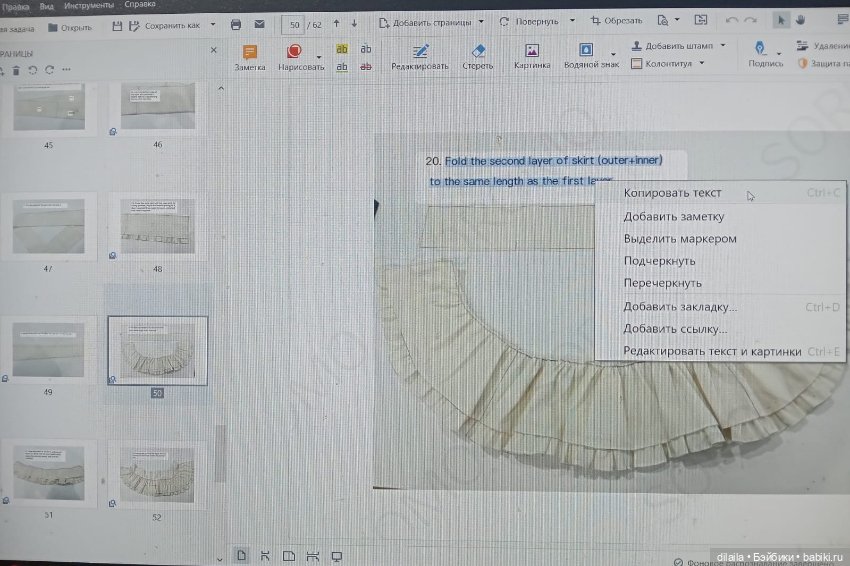This screenshot has width=850, height=566.
Task: Click the trash icon in the pages panel
Action: tap(16, 70)
